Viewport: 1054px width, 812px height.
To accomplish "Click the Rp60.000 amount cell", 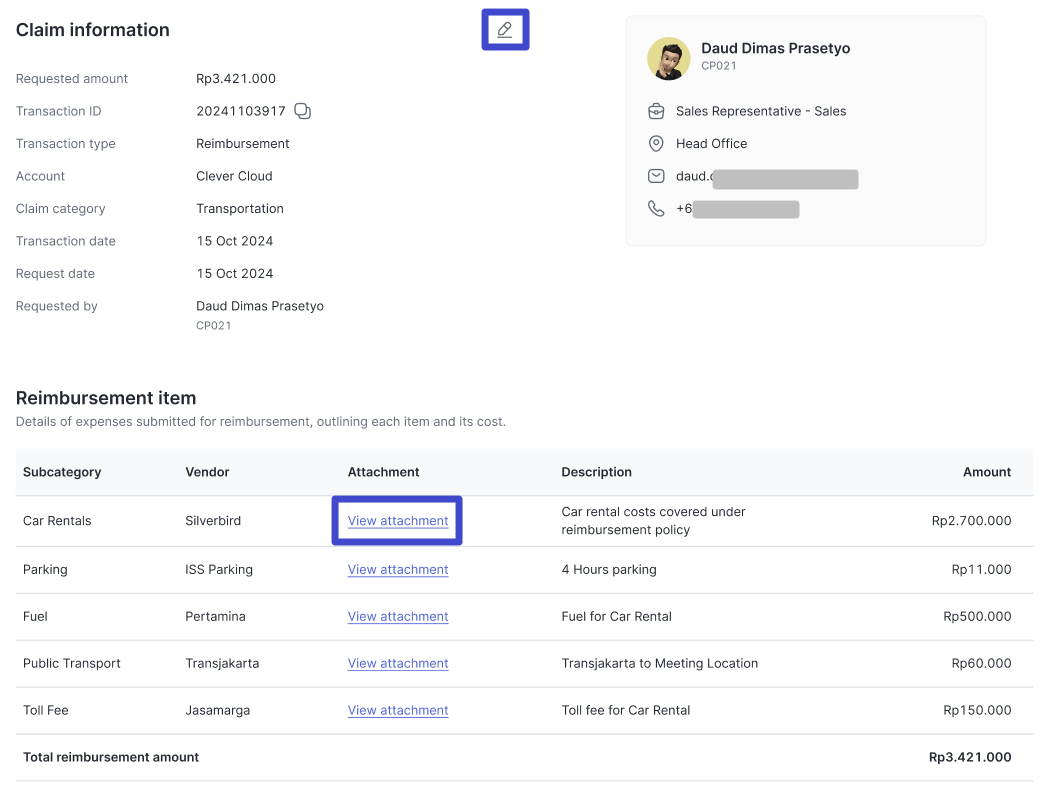I will point(981,663).
